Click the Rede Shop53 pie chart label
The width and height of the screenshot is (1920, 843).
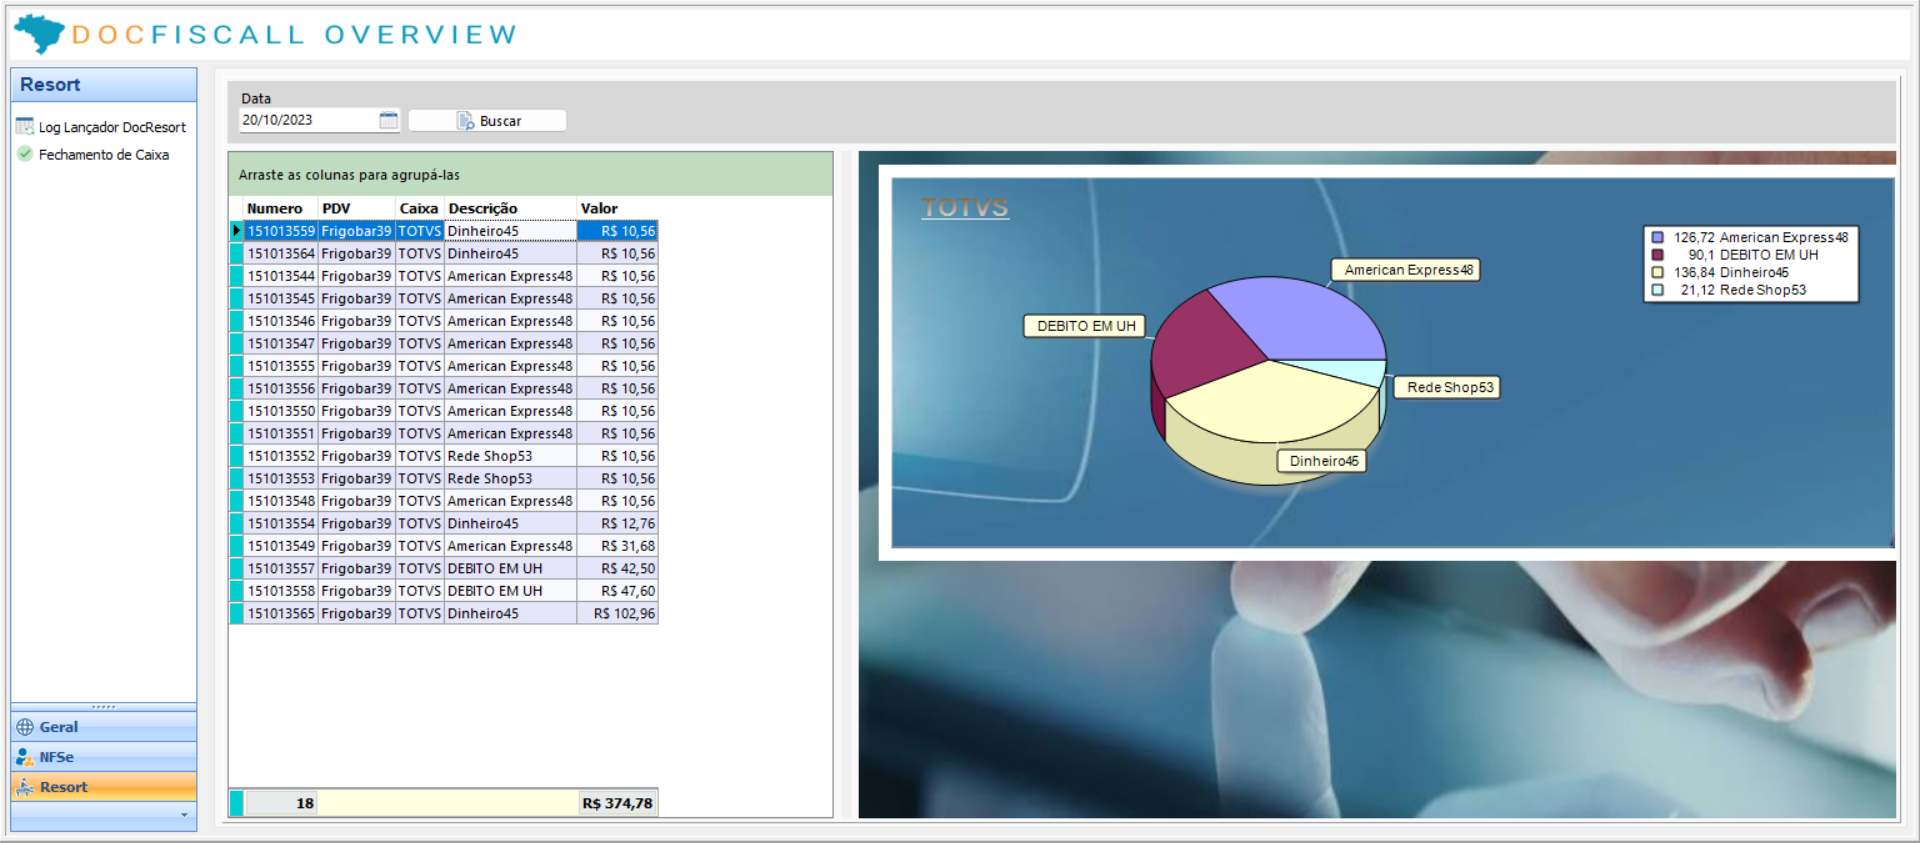click(1447, 387)
